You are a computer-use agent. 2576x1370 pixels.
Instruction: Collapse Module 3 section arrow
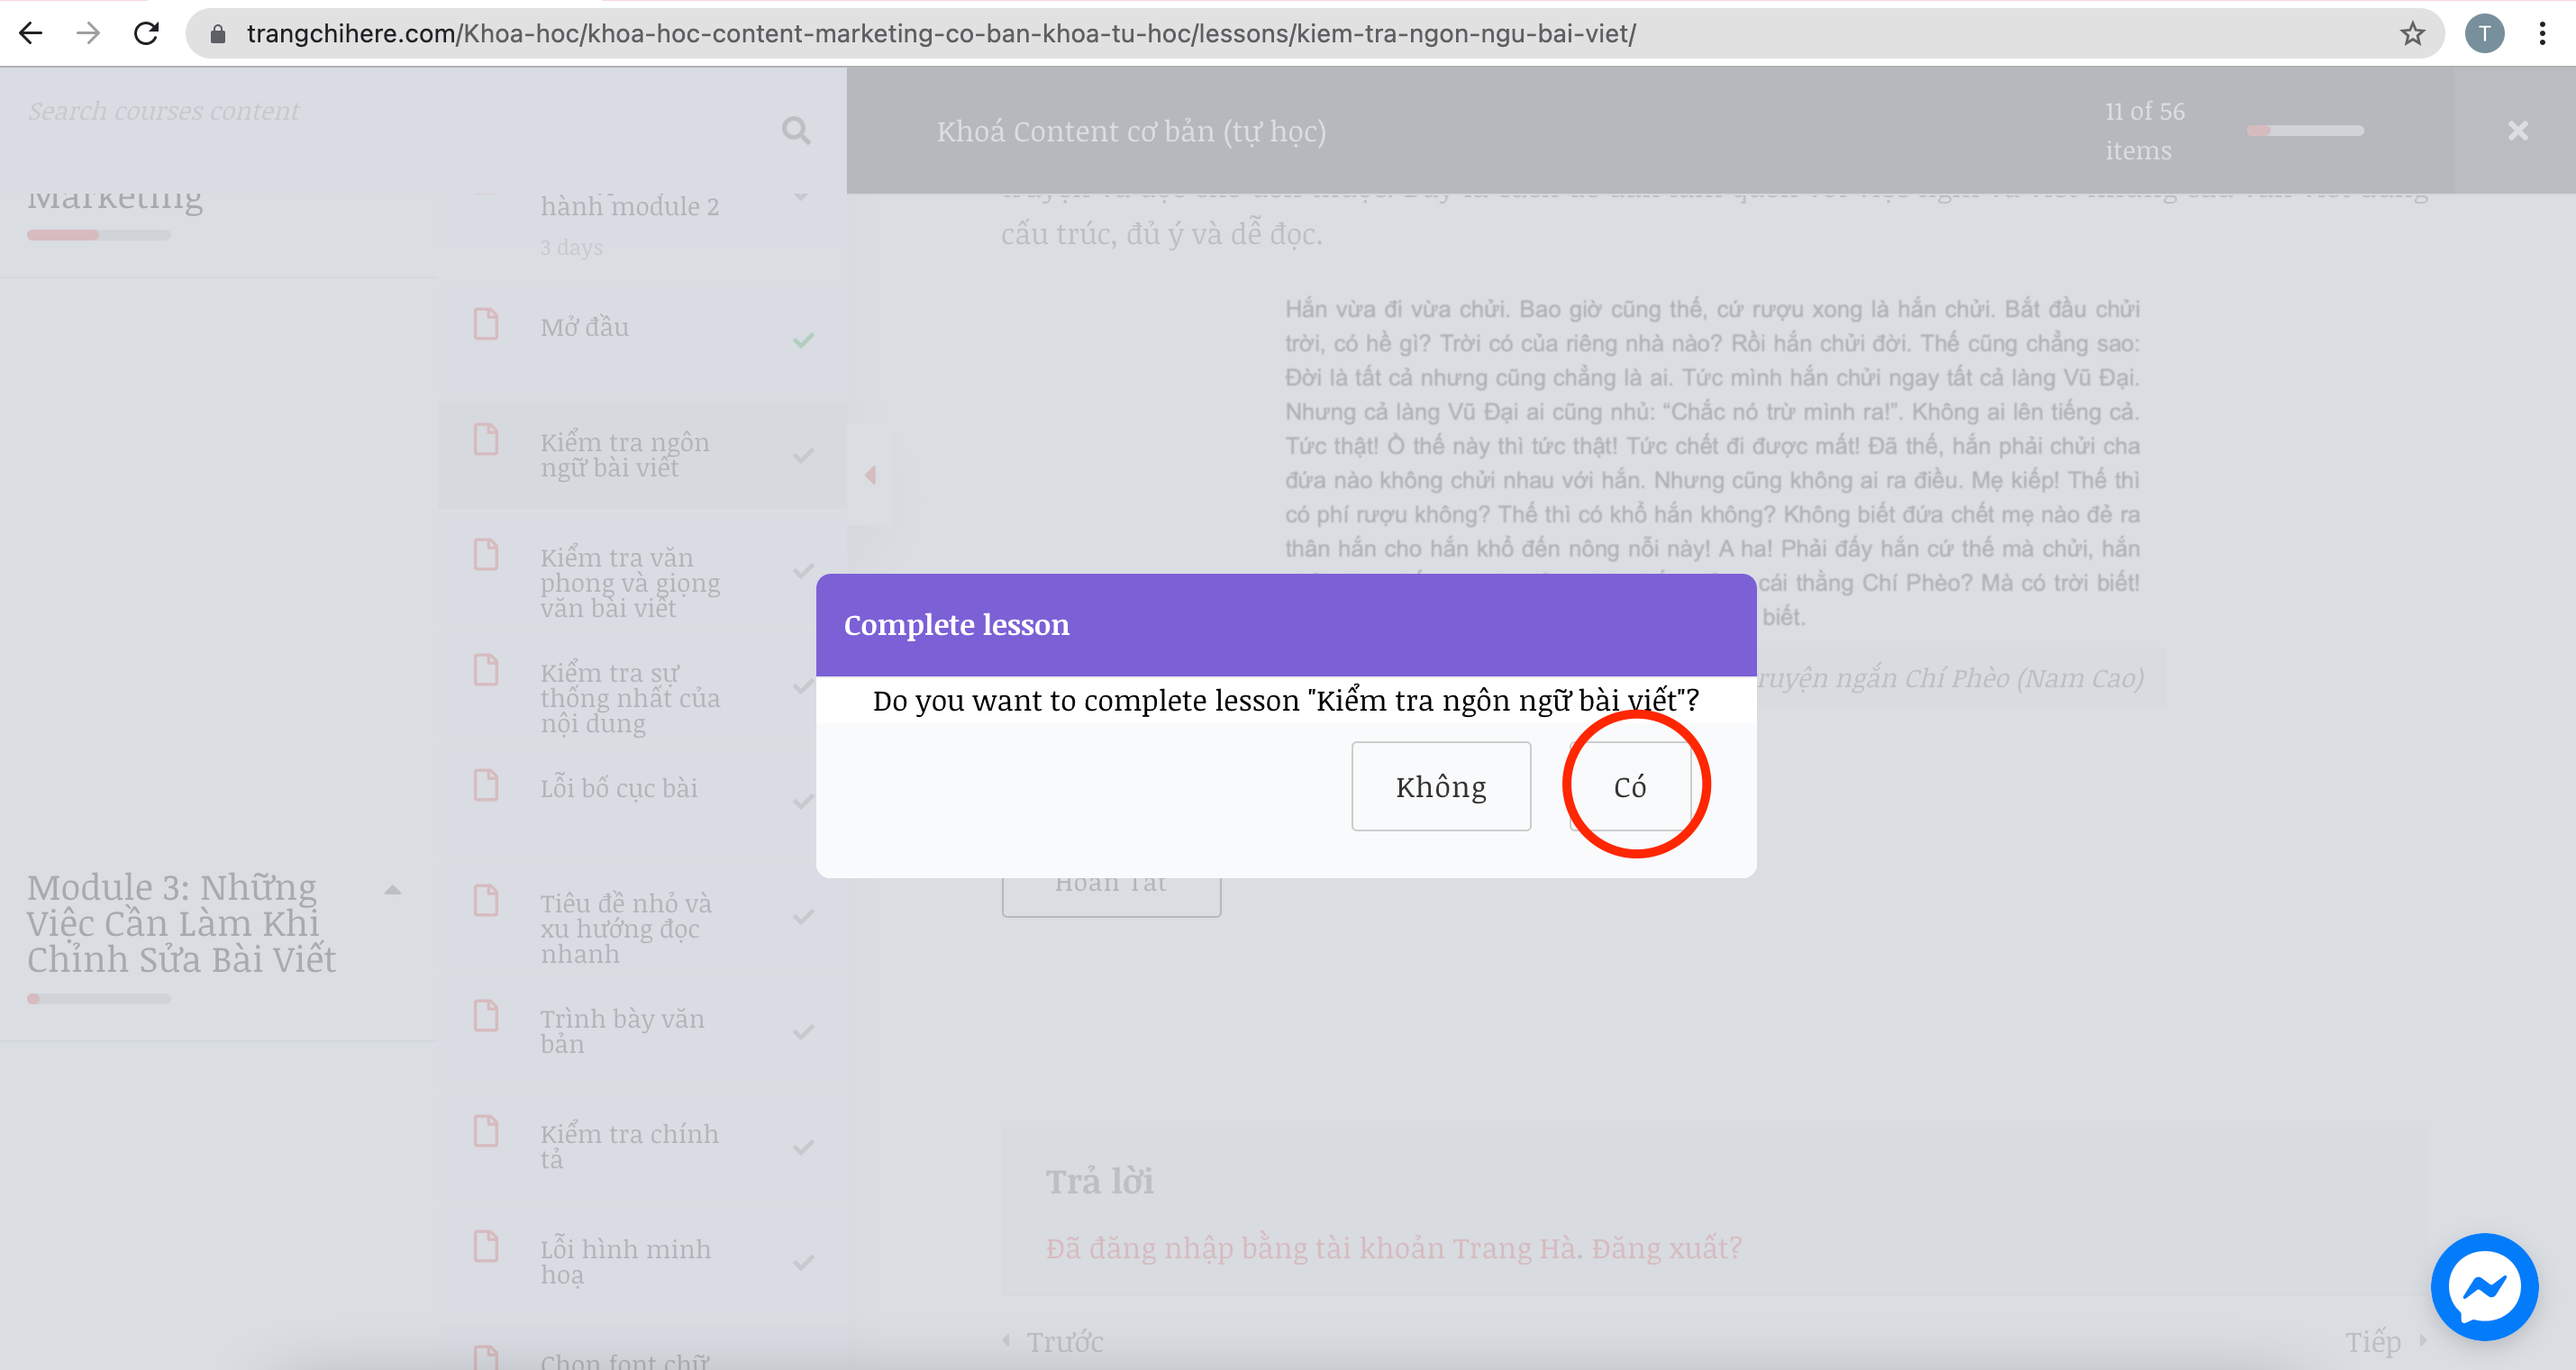(393, 890)
